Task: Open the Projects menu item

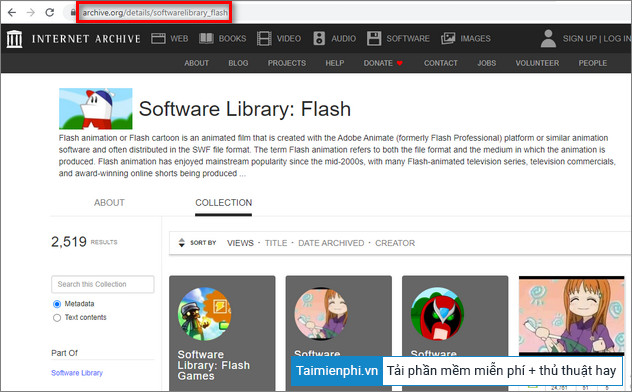Action: pyautogui.click(x=287, y=63)
